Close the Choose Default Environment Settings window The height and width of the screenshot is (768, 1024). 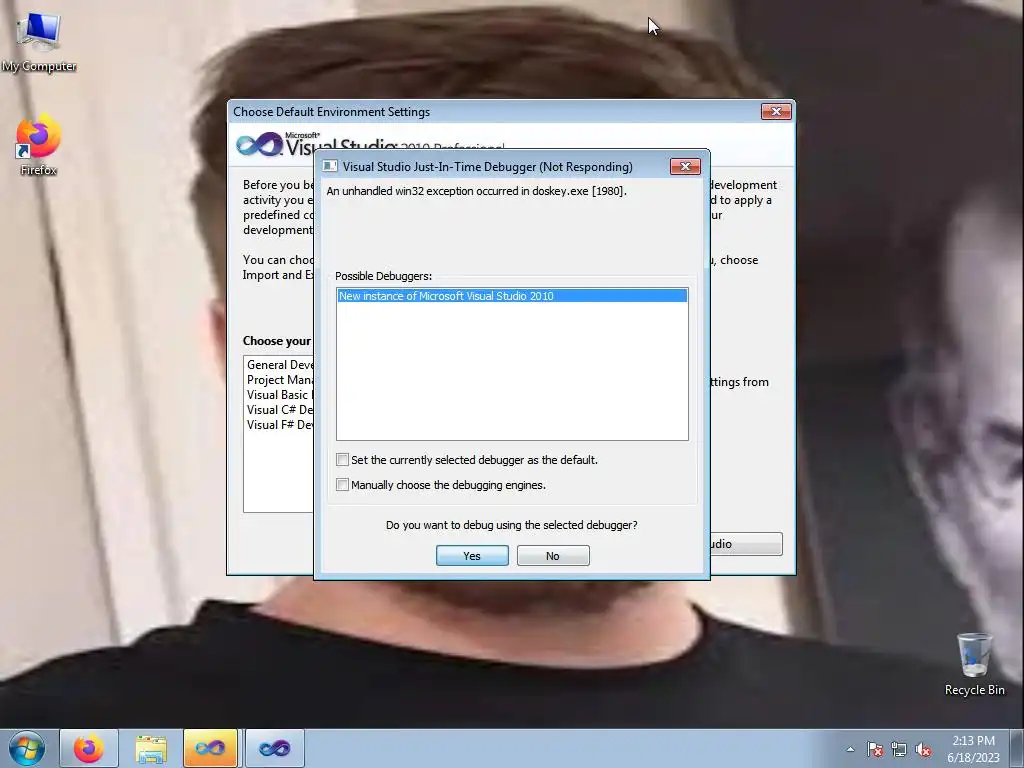click(776, 112)
